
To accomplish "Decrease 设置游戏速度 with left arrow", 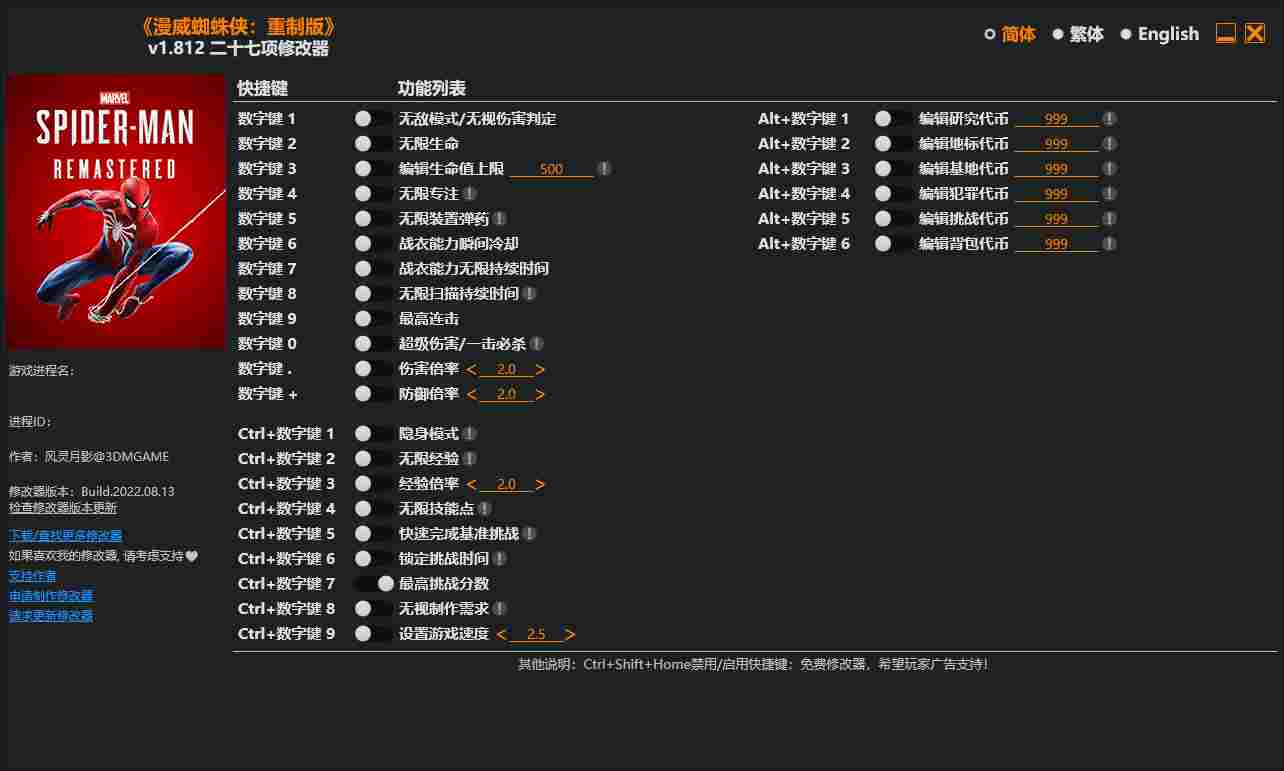I will (502, 635).
